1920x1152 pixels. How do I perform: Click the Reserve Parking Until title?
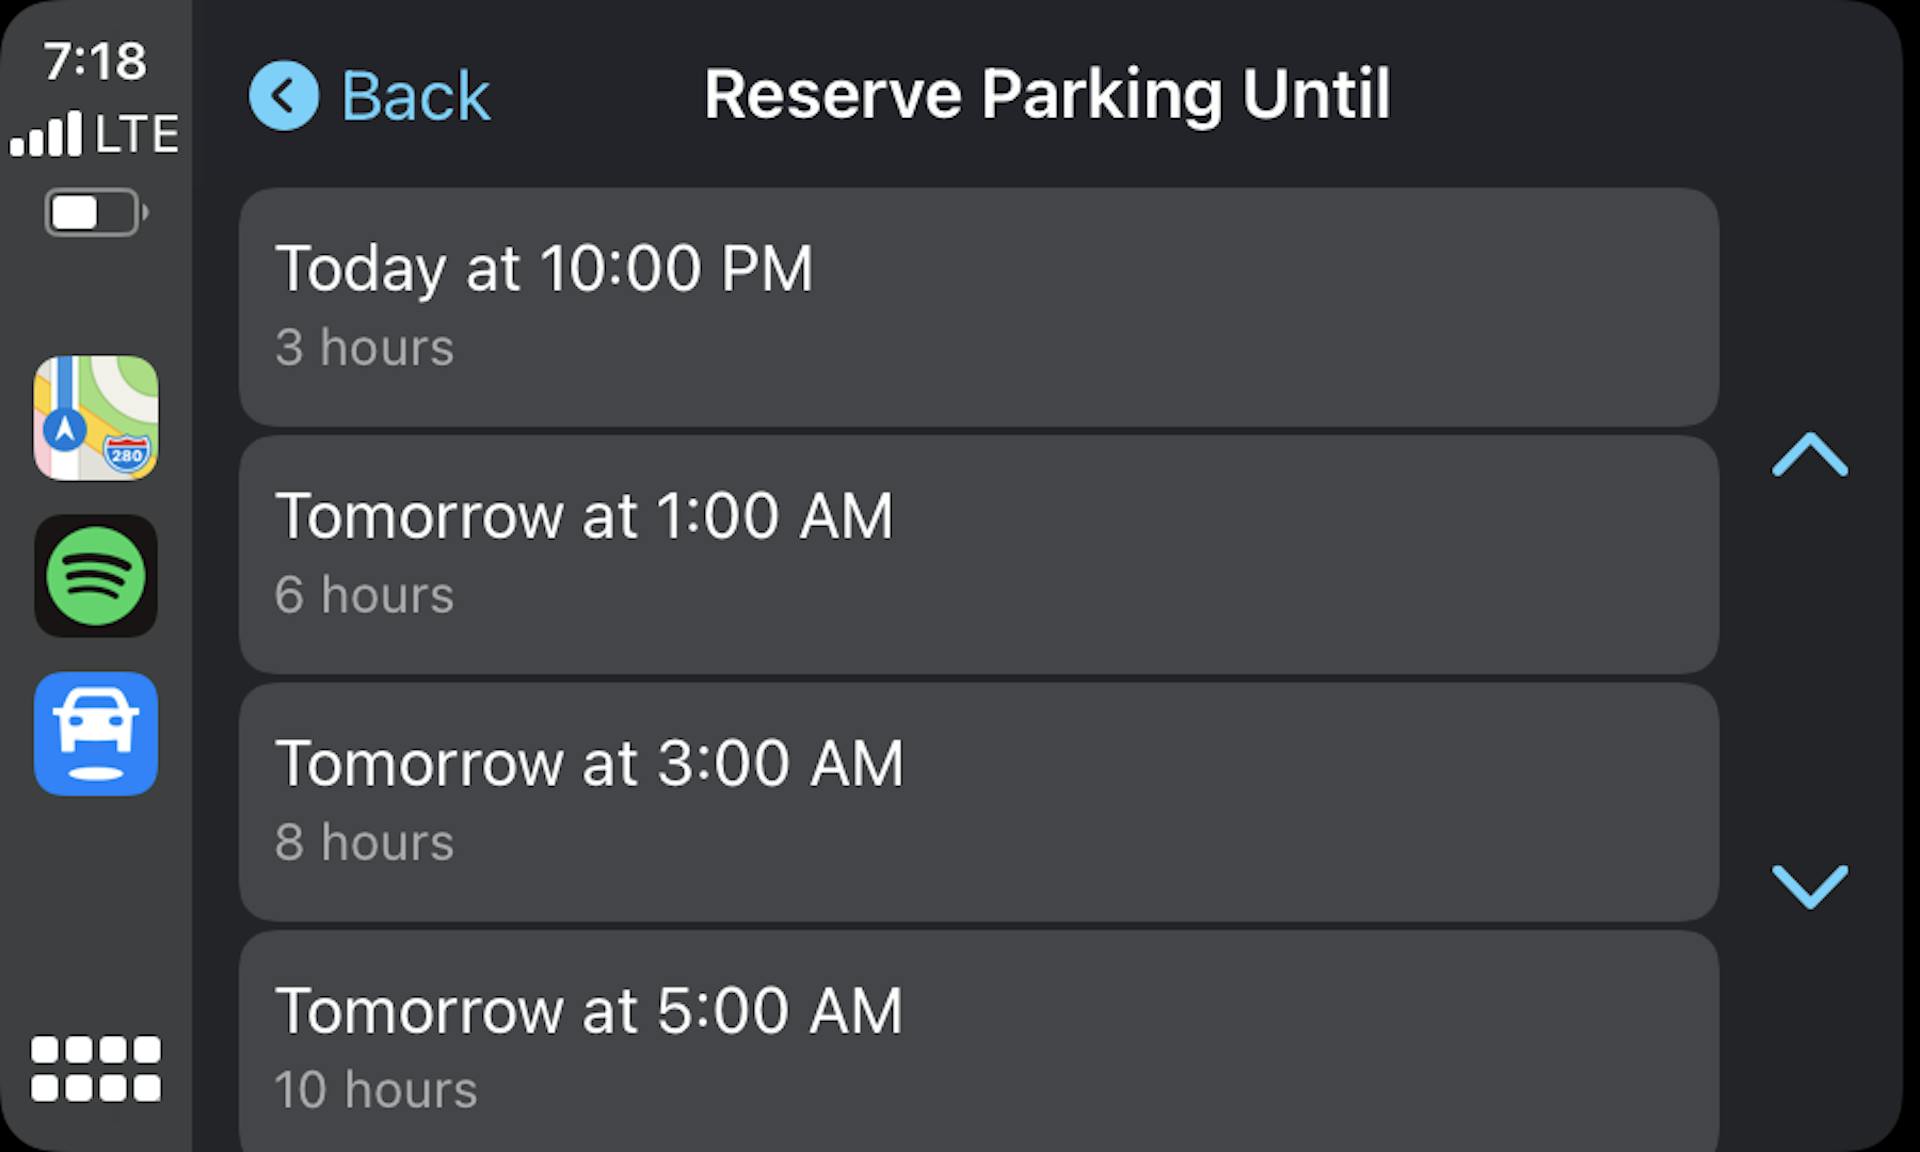click(1047, 96)
